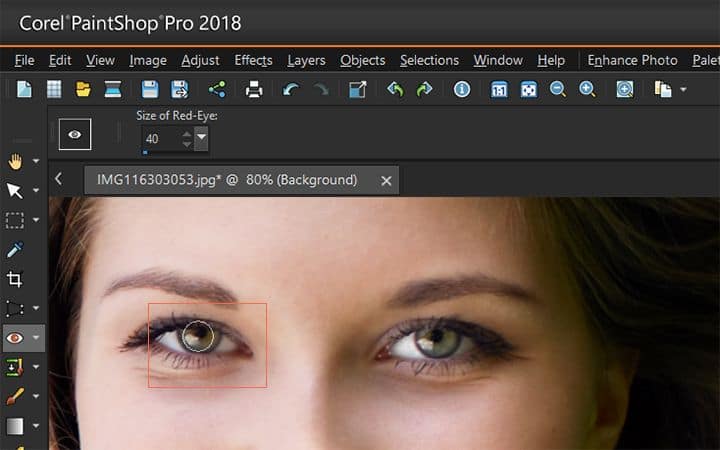The height and width of the screenshot is (450, 720).
Task: Click the Enhance Photo button
Action: click(x=632, y=60)
